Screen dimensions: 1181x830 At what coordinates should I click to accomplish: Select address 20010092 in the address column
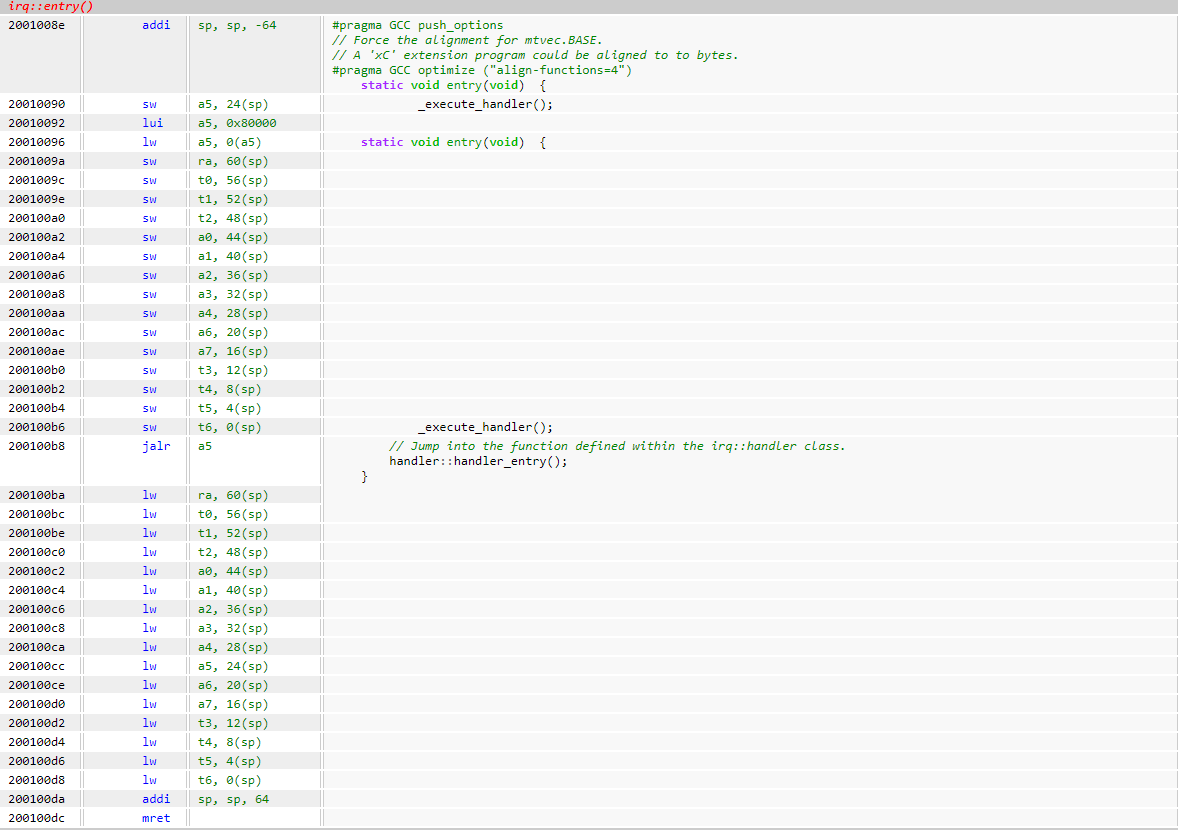point(36,123)
